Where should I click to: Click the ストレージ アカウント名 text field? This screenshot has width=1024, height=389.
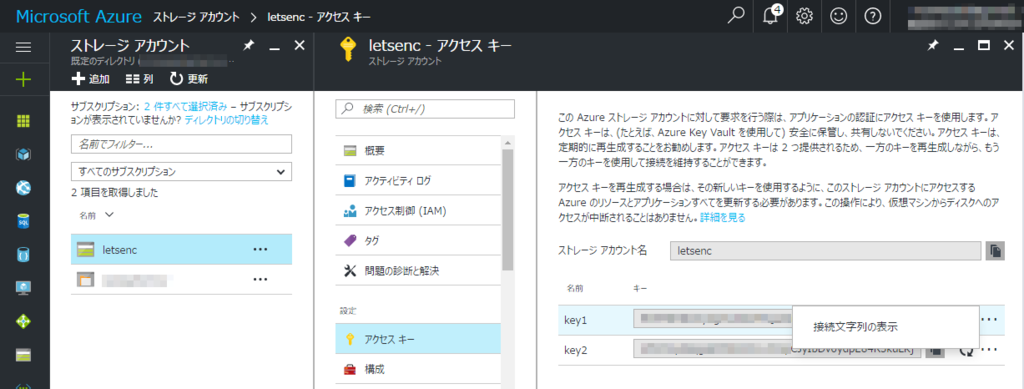825,251
